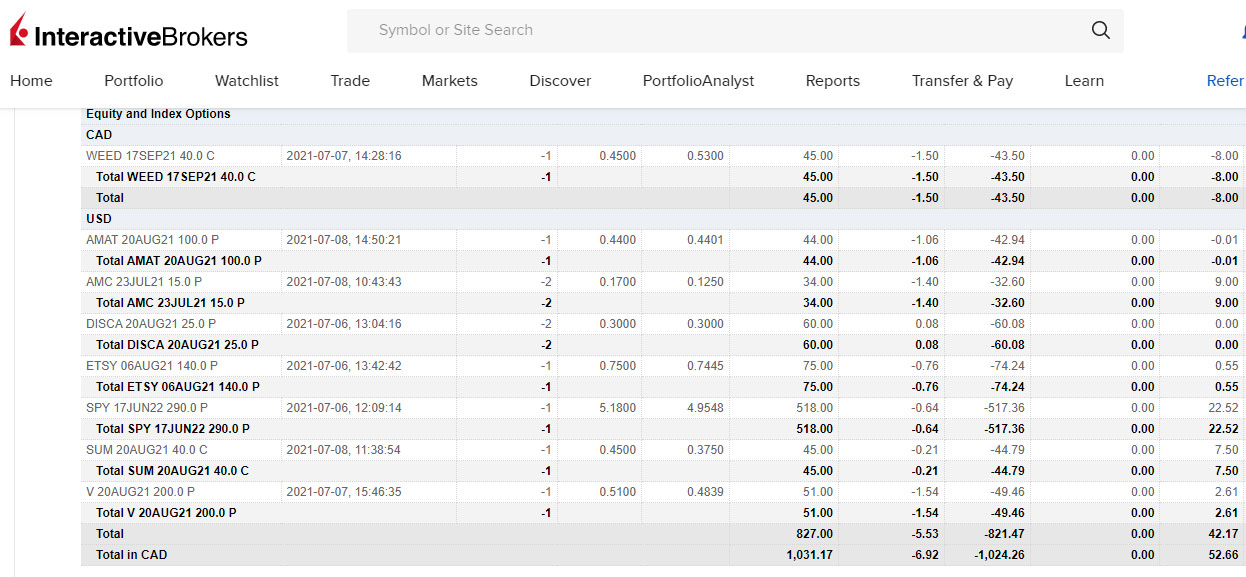Open the Watchlist menu
The width and height of the screenshot is (1246, 577).
coord(247,81)
